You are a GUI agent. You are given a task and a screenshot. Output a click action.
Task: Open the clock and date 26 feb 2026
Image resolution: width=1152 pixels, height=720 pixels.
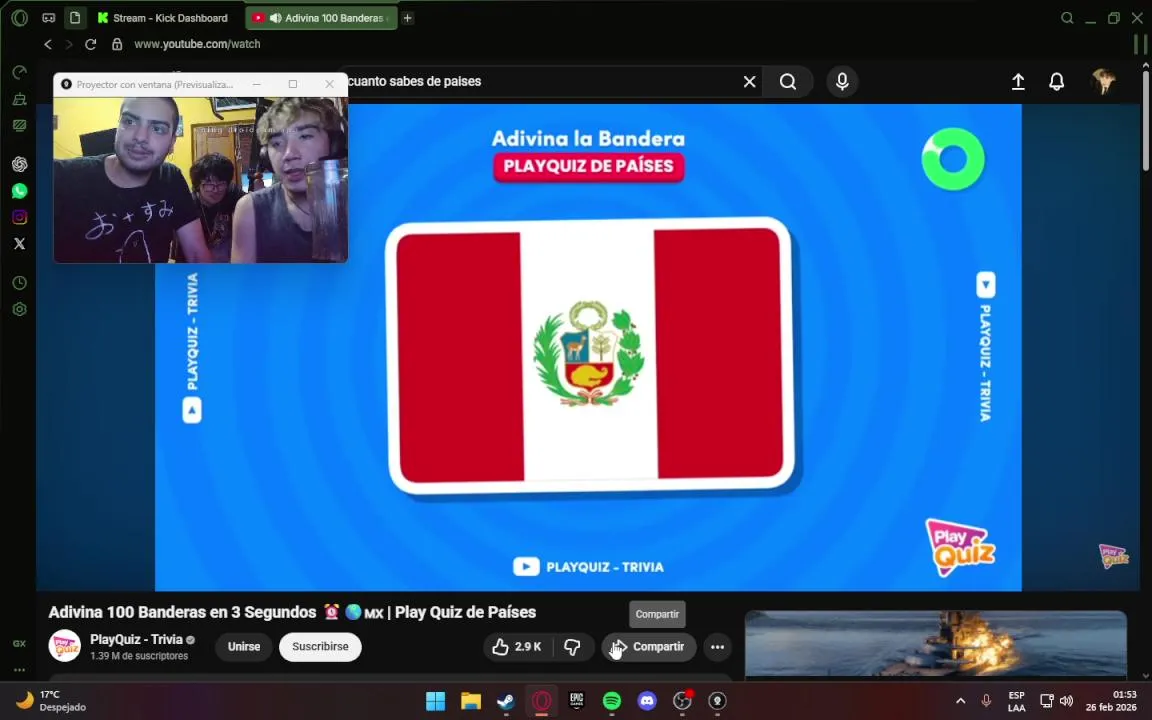coord(1111,701)
